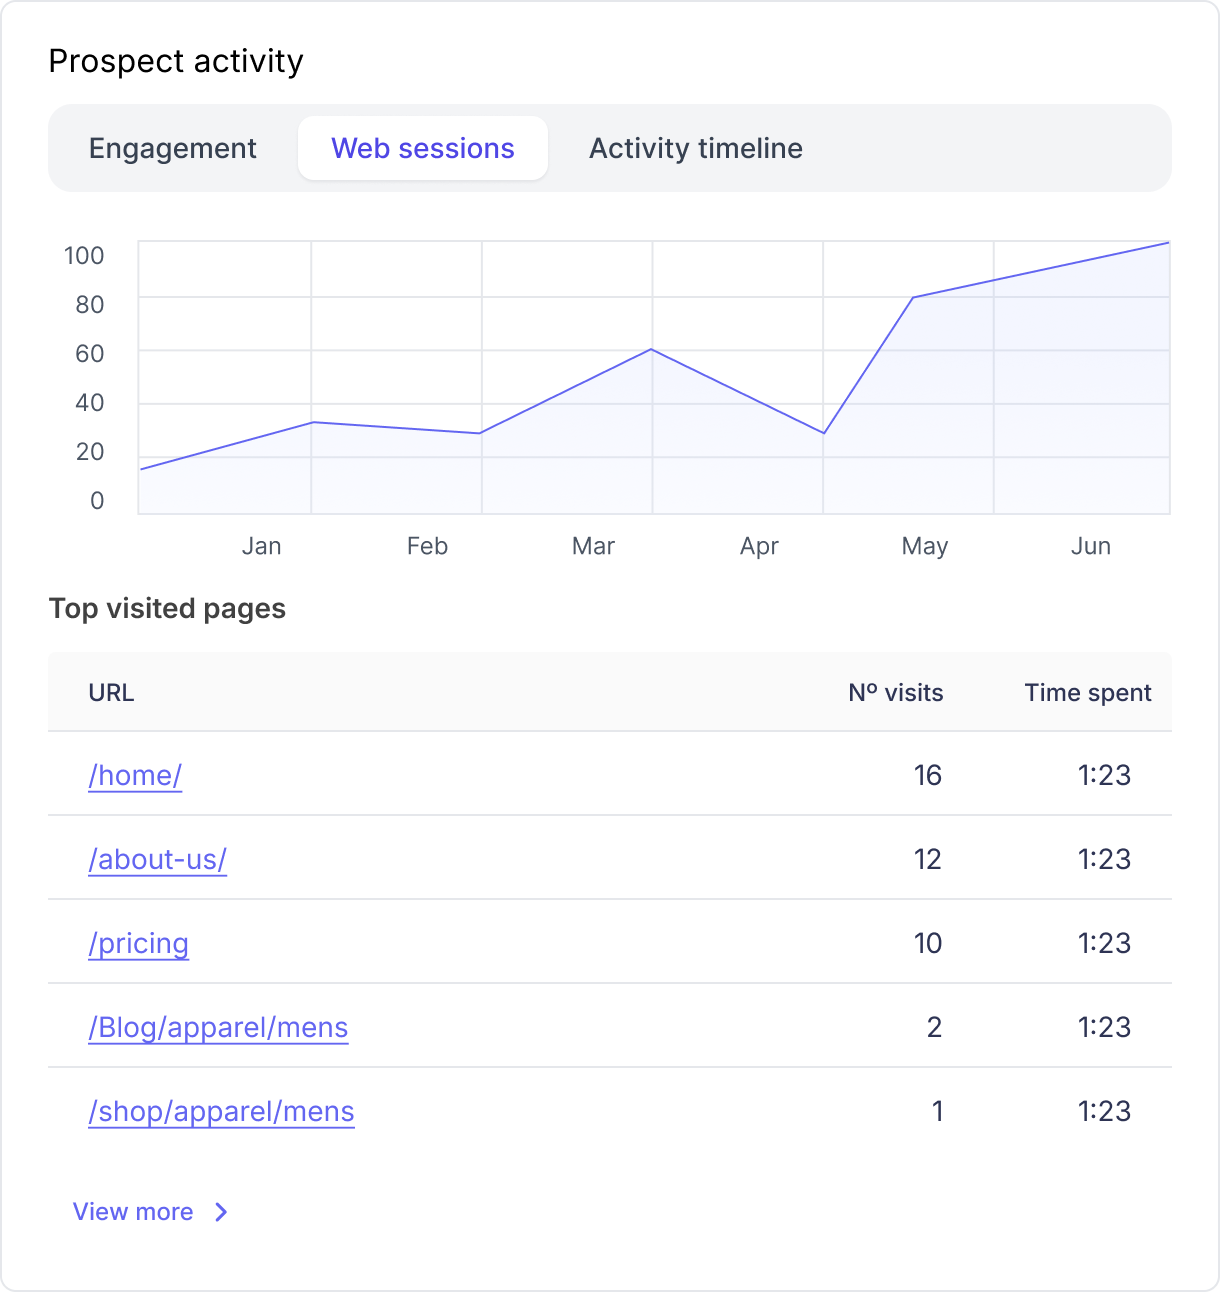Click the Feb label on chart axis
This screenshot has width=1220, height=1292.
coord(427,546)
